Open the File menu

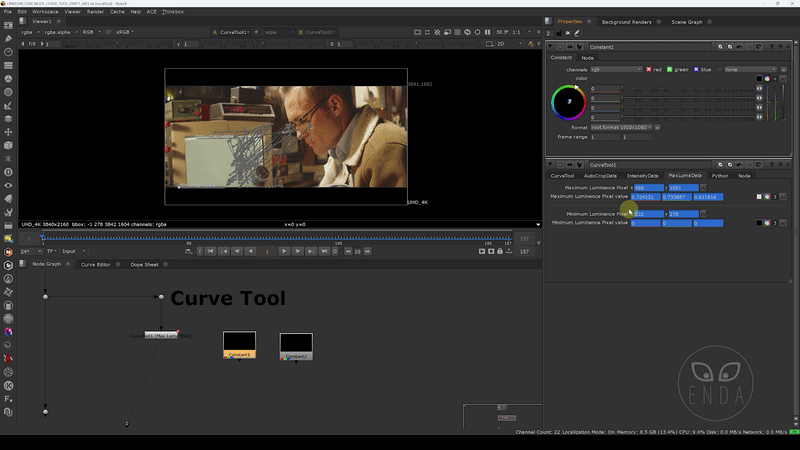(8, 11)
